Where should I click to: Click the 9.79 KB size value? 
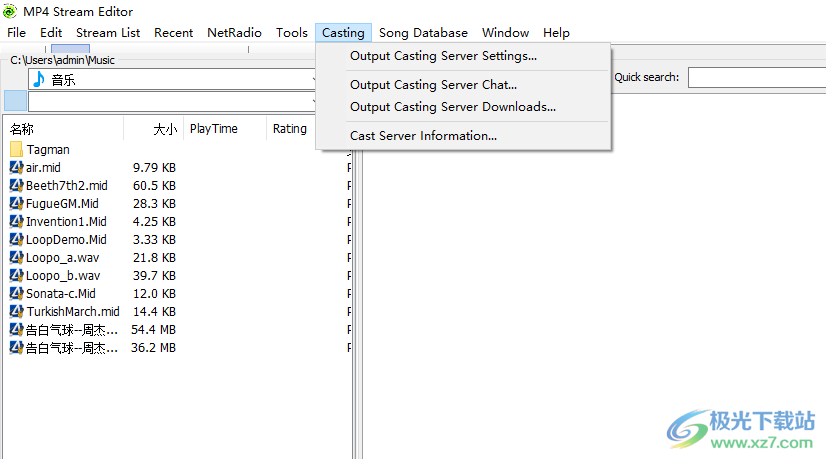click(x=154, y=168)
